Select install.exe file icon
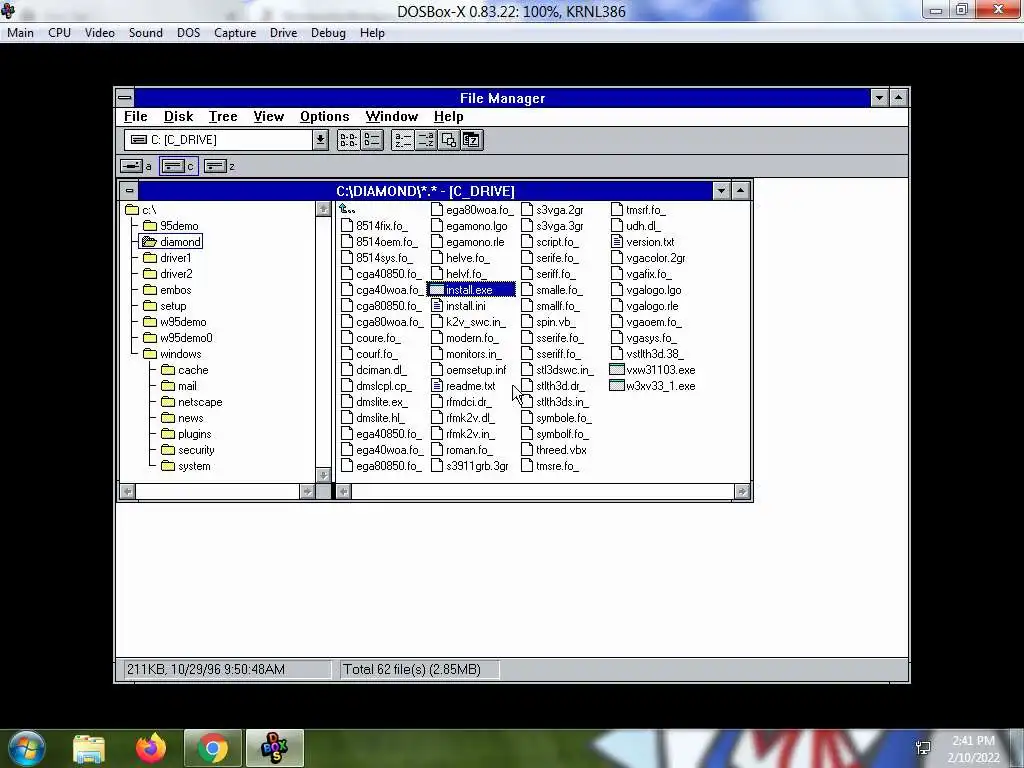This screenshot has height=768, width=1024. [436, 290]
